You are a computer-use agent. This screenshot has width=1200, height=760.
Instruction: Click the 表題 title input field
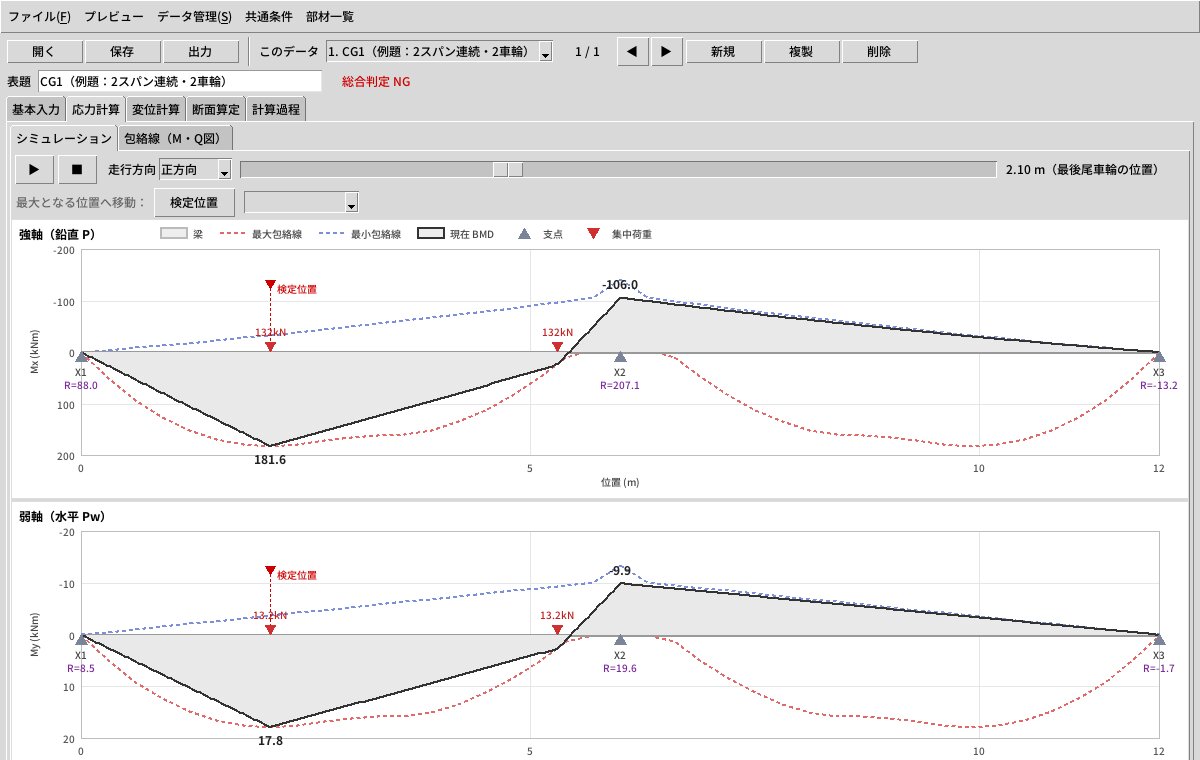180,81
